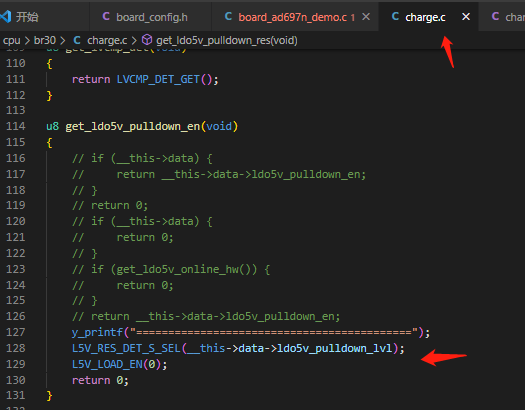
Task: Click line number 130 in gutter
Action: 16,380
